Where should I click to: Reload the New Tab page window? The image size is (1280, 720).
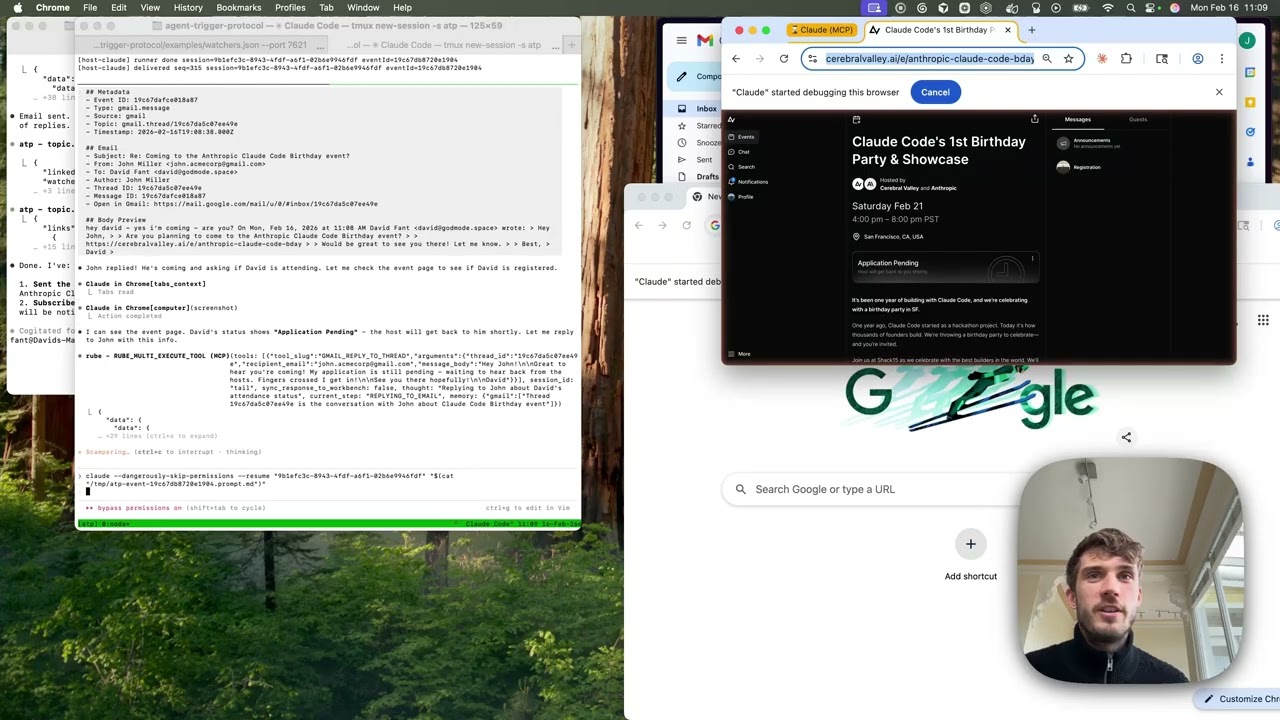686,225
